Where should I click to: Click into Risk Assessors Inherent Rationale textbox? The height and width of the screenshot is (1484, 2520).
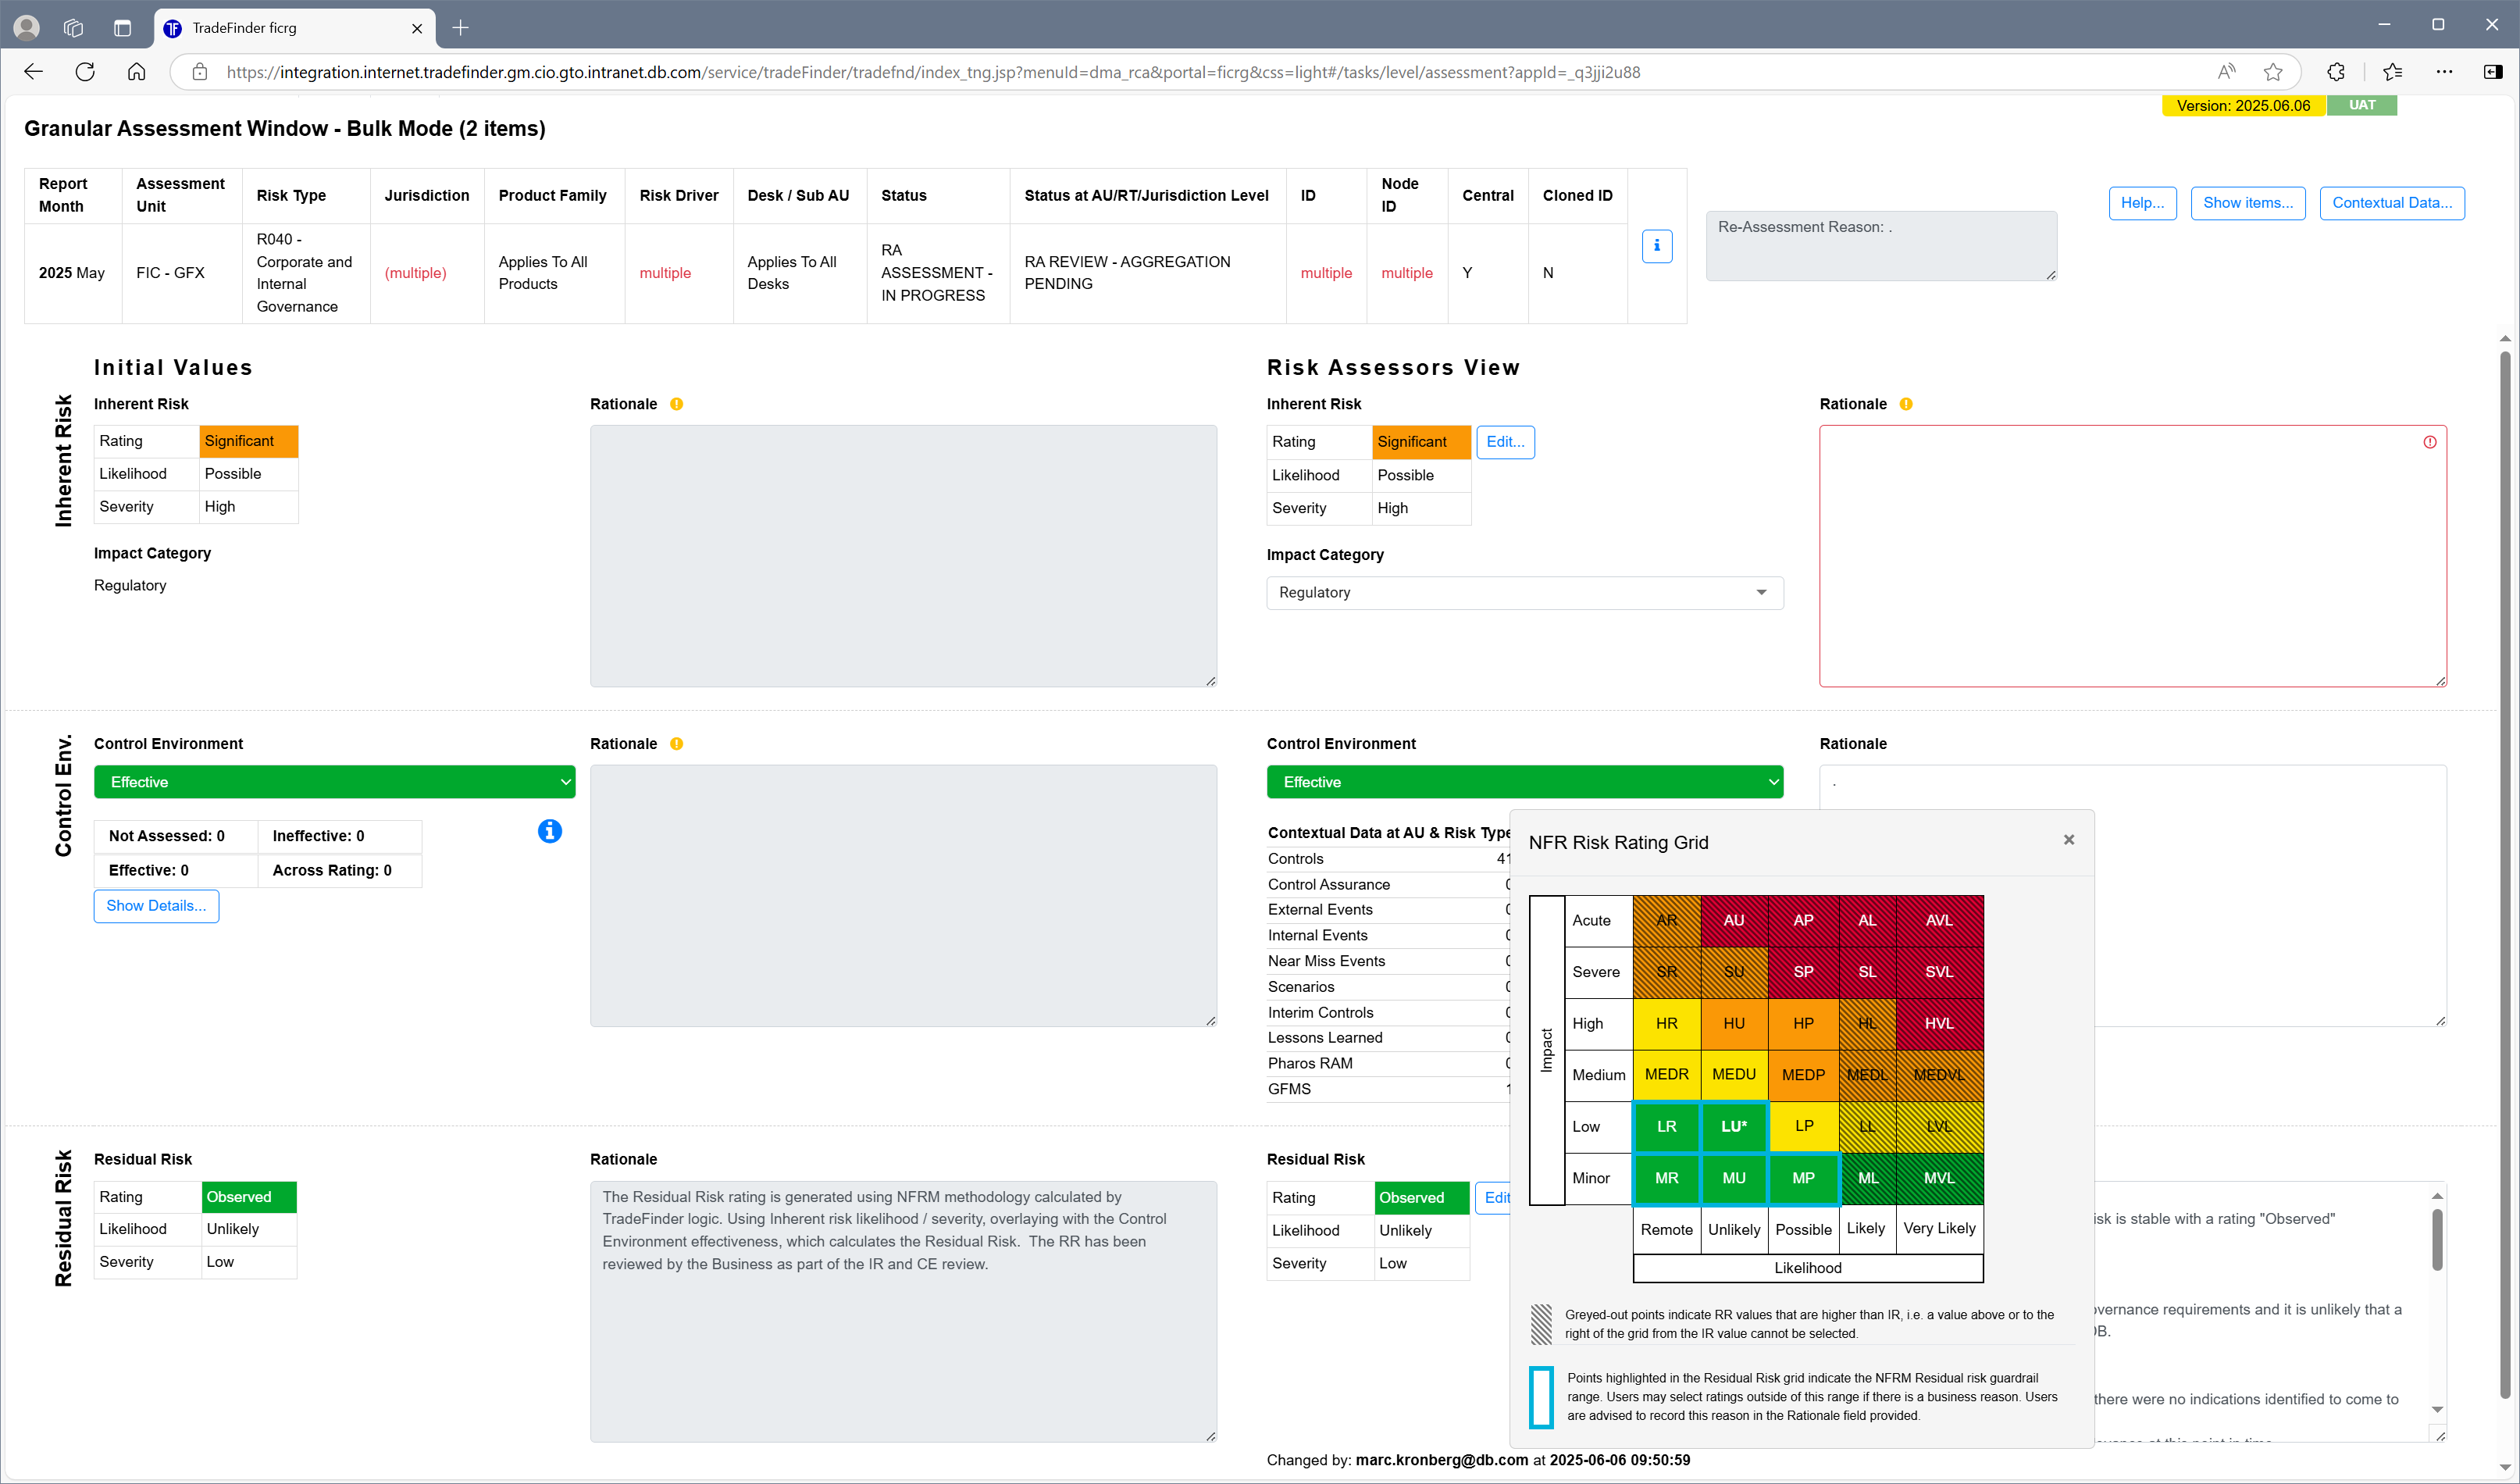click(x=2130, y=556)
